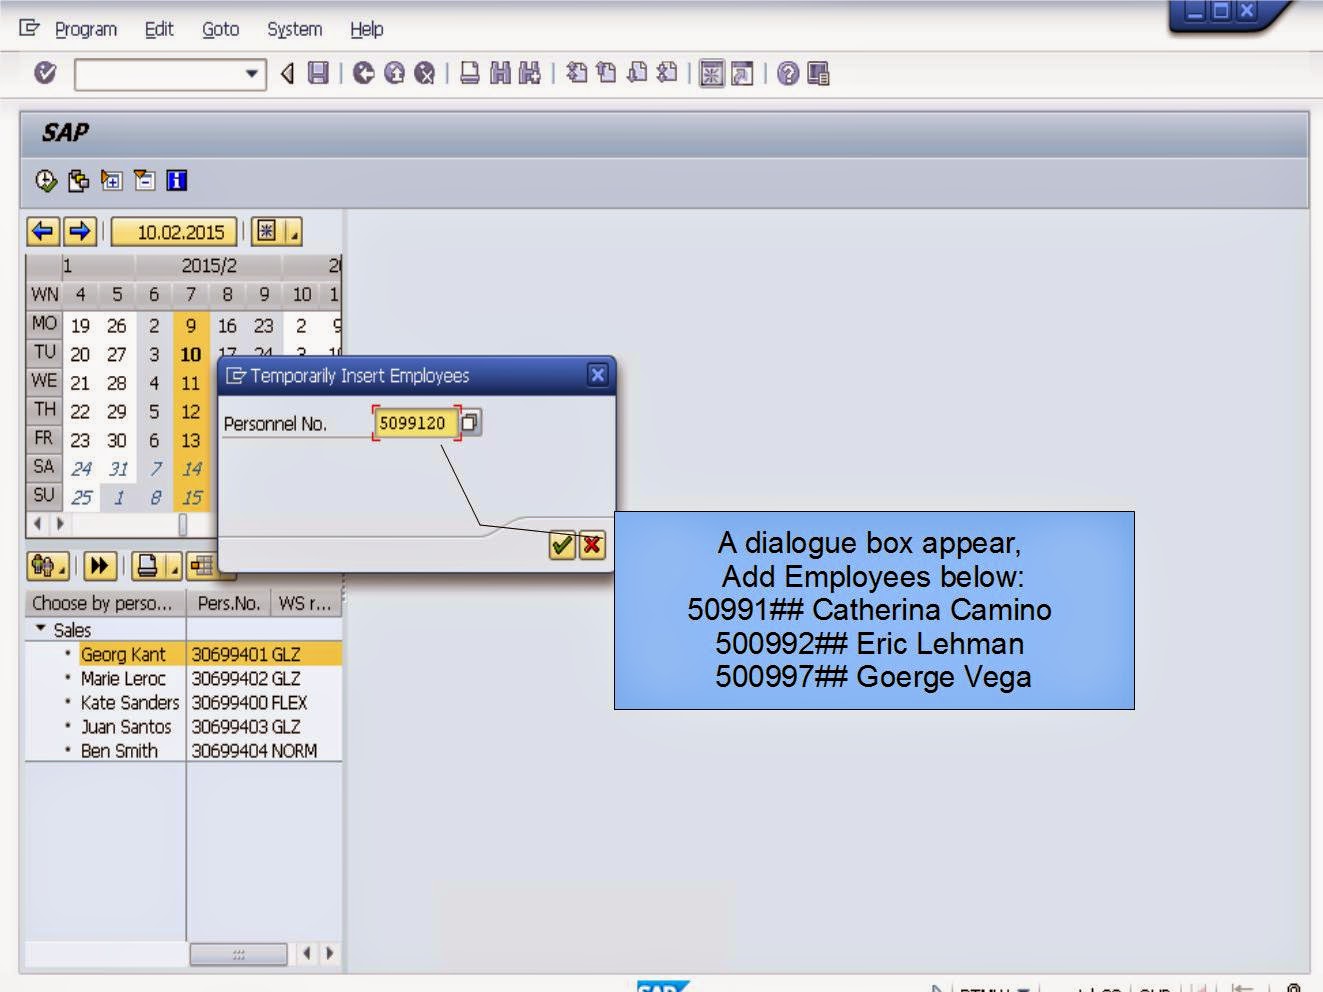Open the Program menu
Screen dimensions: 1323x992
click(87, 29)
